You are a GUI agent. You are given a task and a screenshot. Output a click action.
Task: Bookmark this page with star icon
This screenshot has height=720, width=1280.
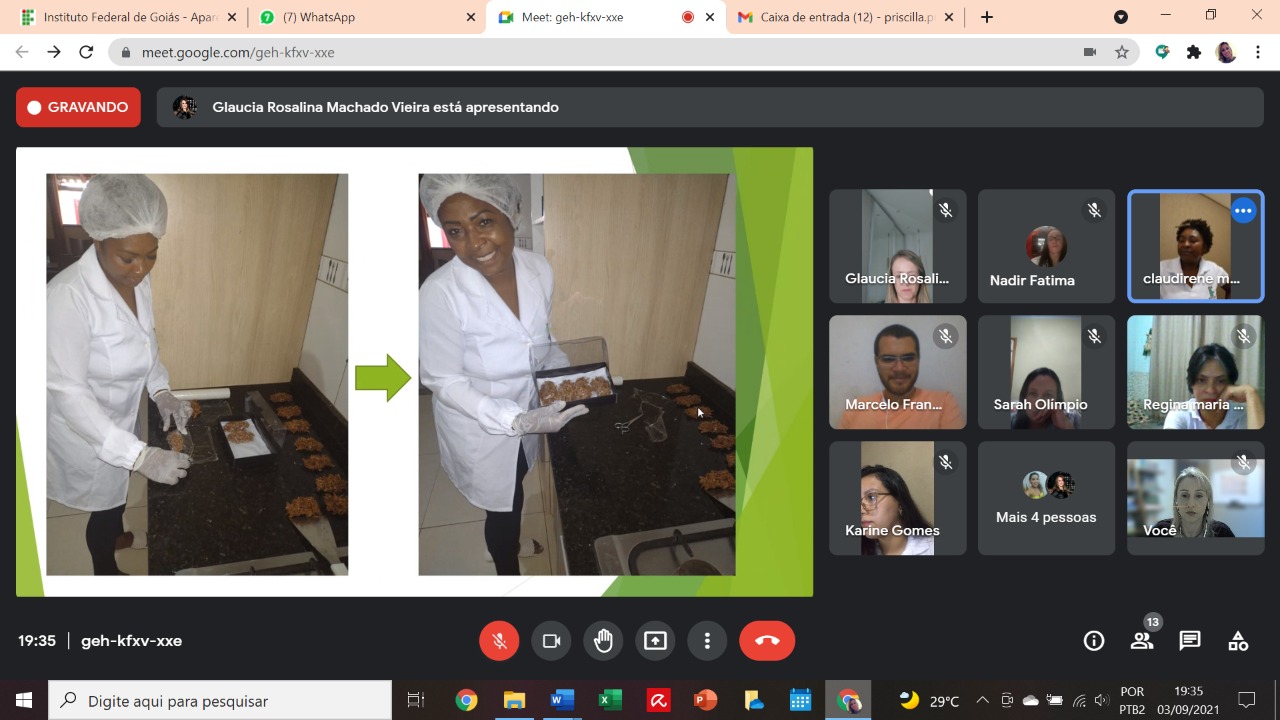(x=1122, y=52)
